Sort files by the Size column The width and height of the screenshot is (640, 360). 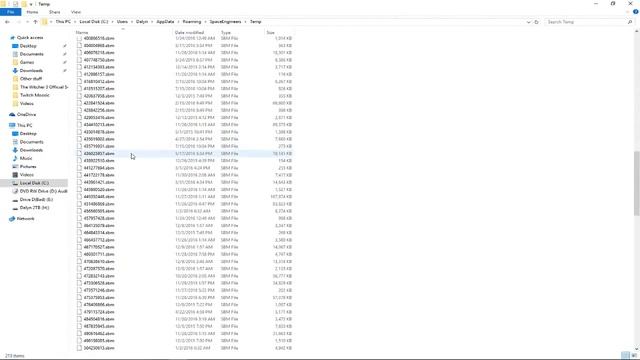point(271,32)
